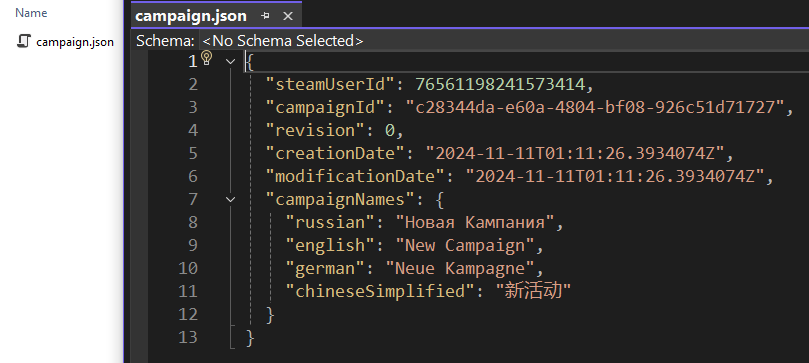The width and height of the screenshot is (809, 363).
Task: Click the lightbulb quick actions icon
Action: click(x=207, y=58)
